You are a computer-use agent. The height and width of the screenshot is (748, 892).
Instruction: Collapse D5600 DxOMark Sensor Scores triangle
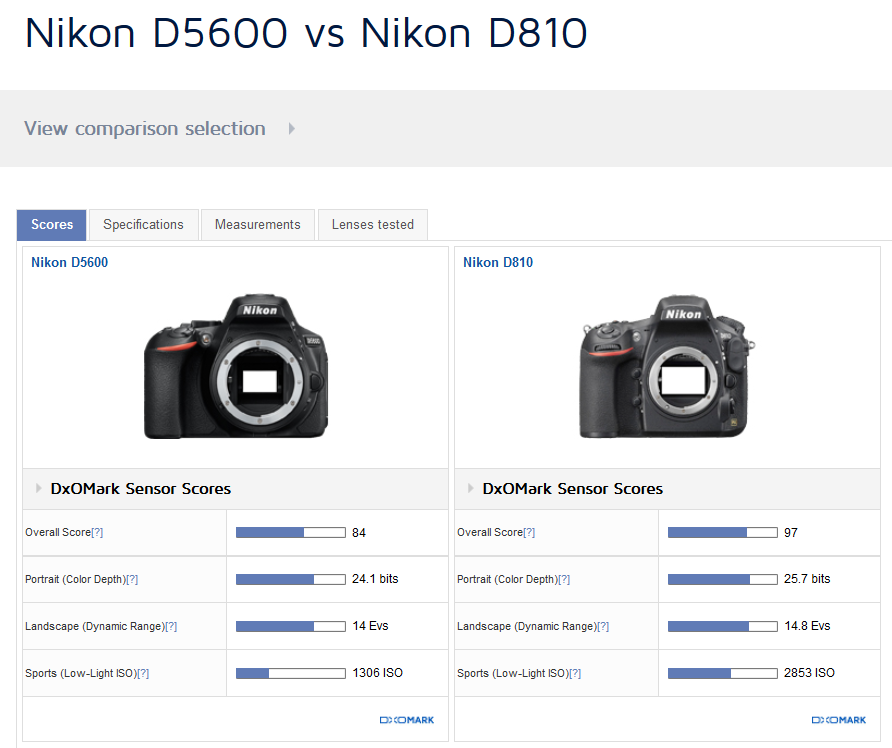[x=38, y=488]
